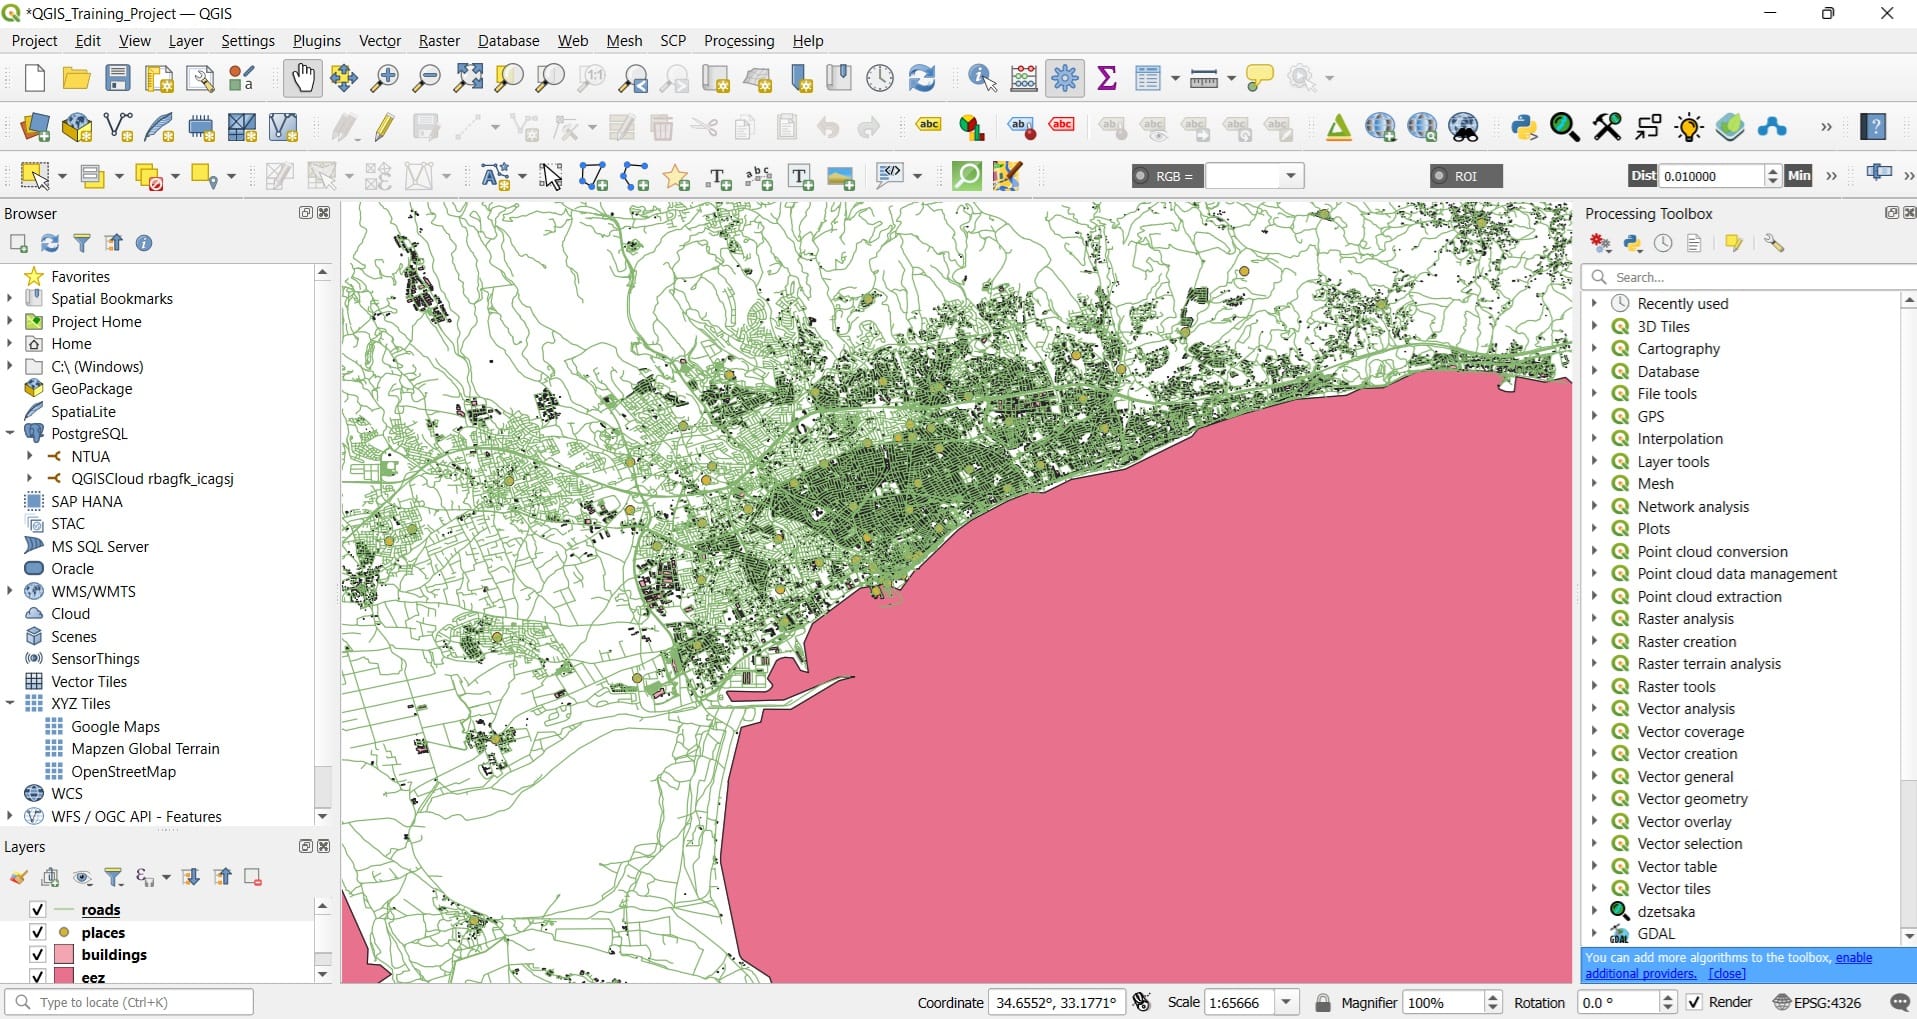Image resolution: width=1917 pixels, height=1019 pixels.
Task: Open statistical summary sigma icon
Action: 1107,78
